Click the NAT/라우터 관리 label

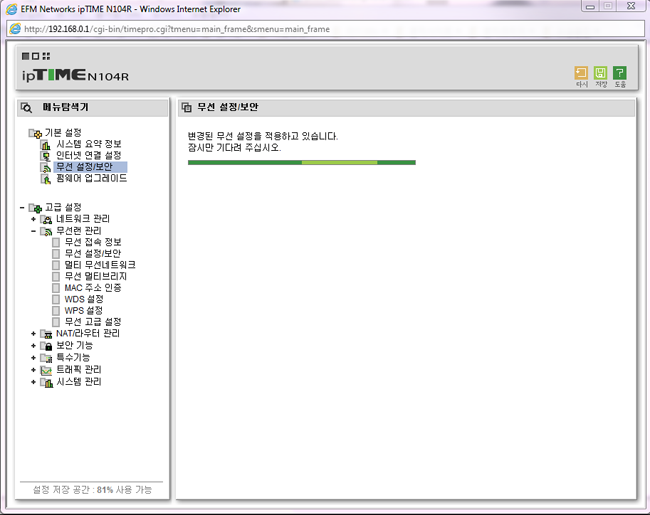tap(88, 333)
